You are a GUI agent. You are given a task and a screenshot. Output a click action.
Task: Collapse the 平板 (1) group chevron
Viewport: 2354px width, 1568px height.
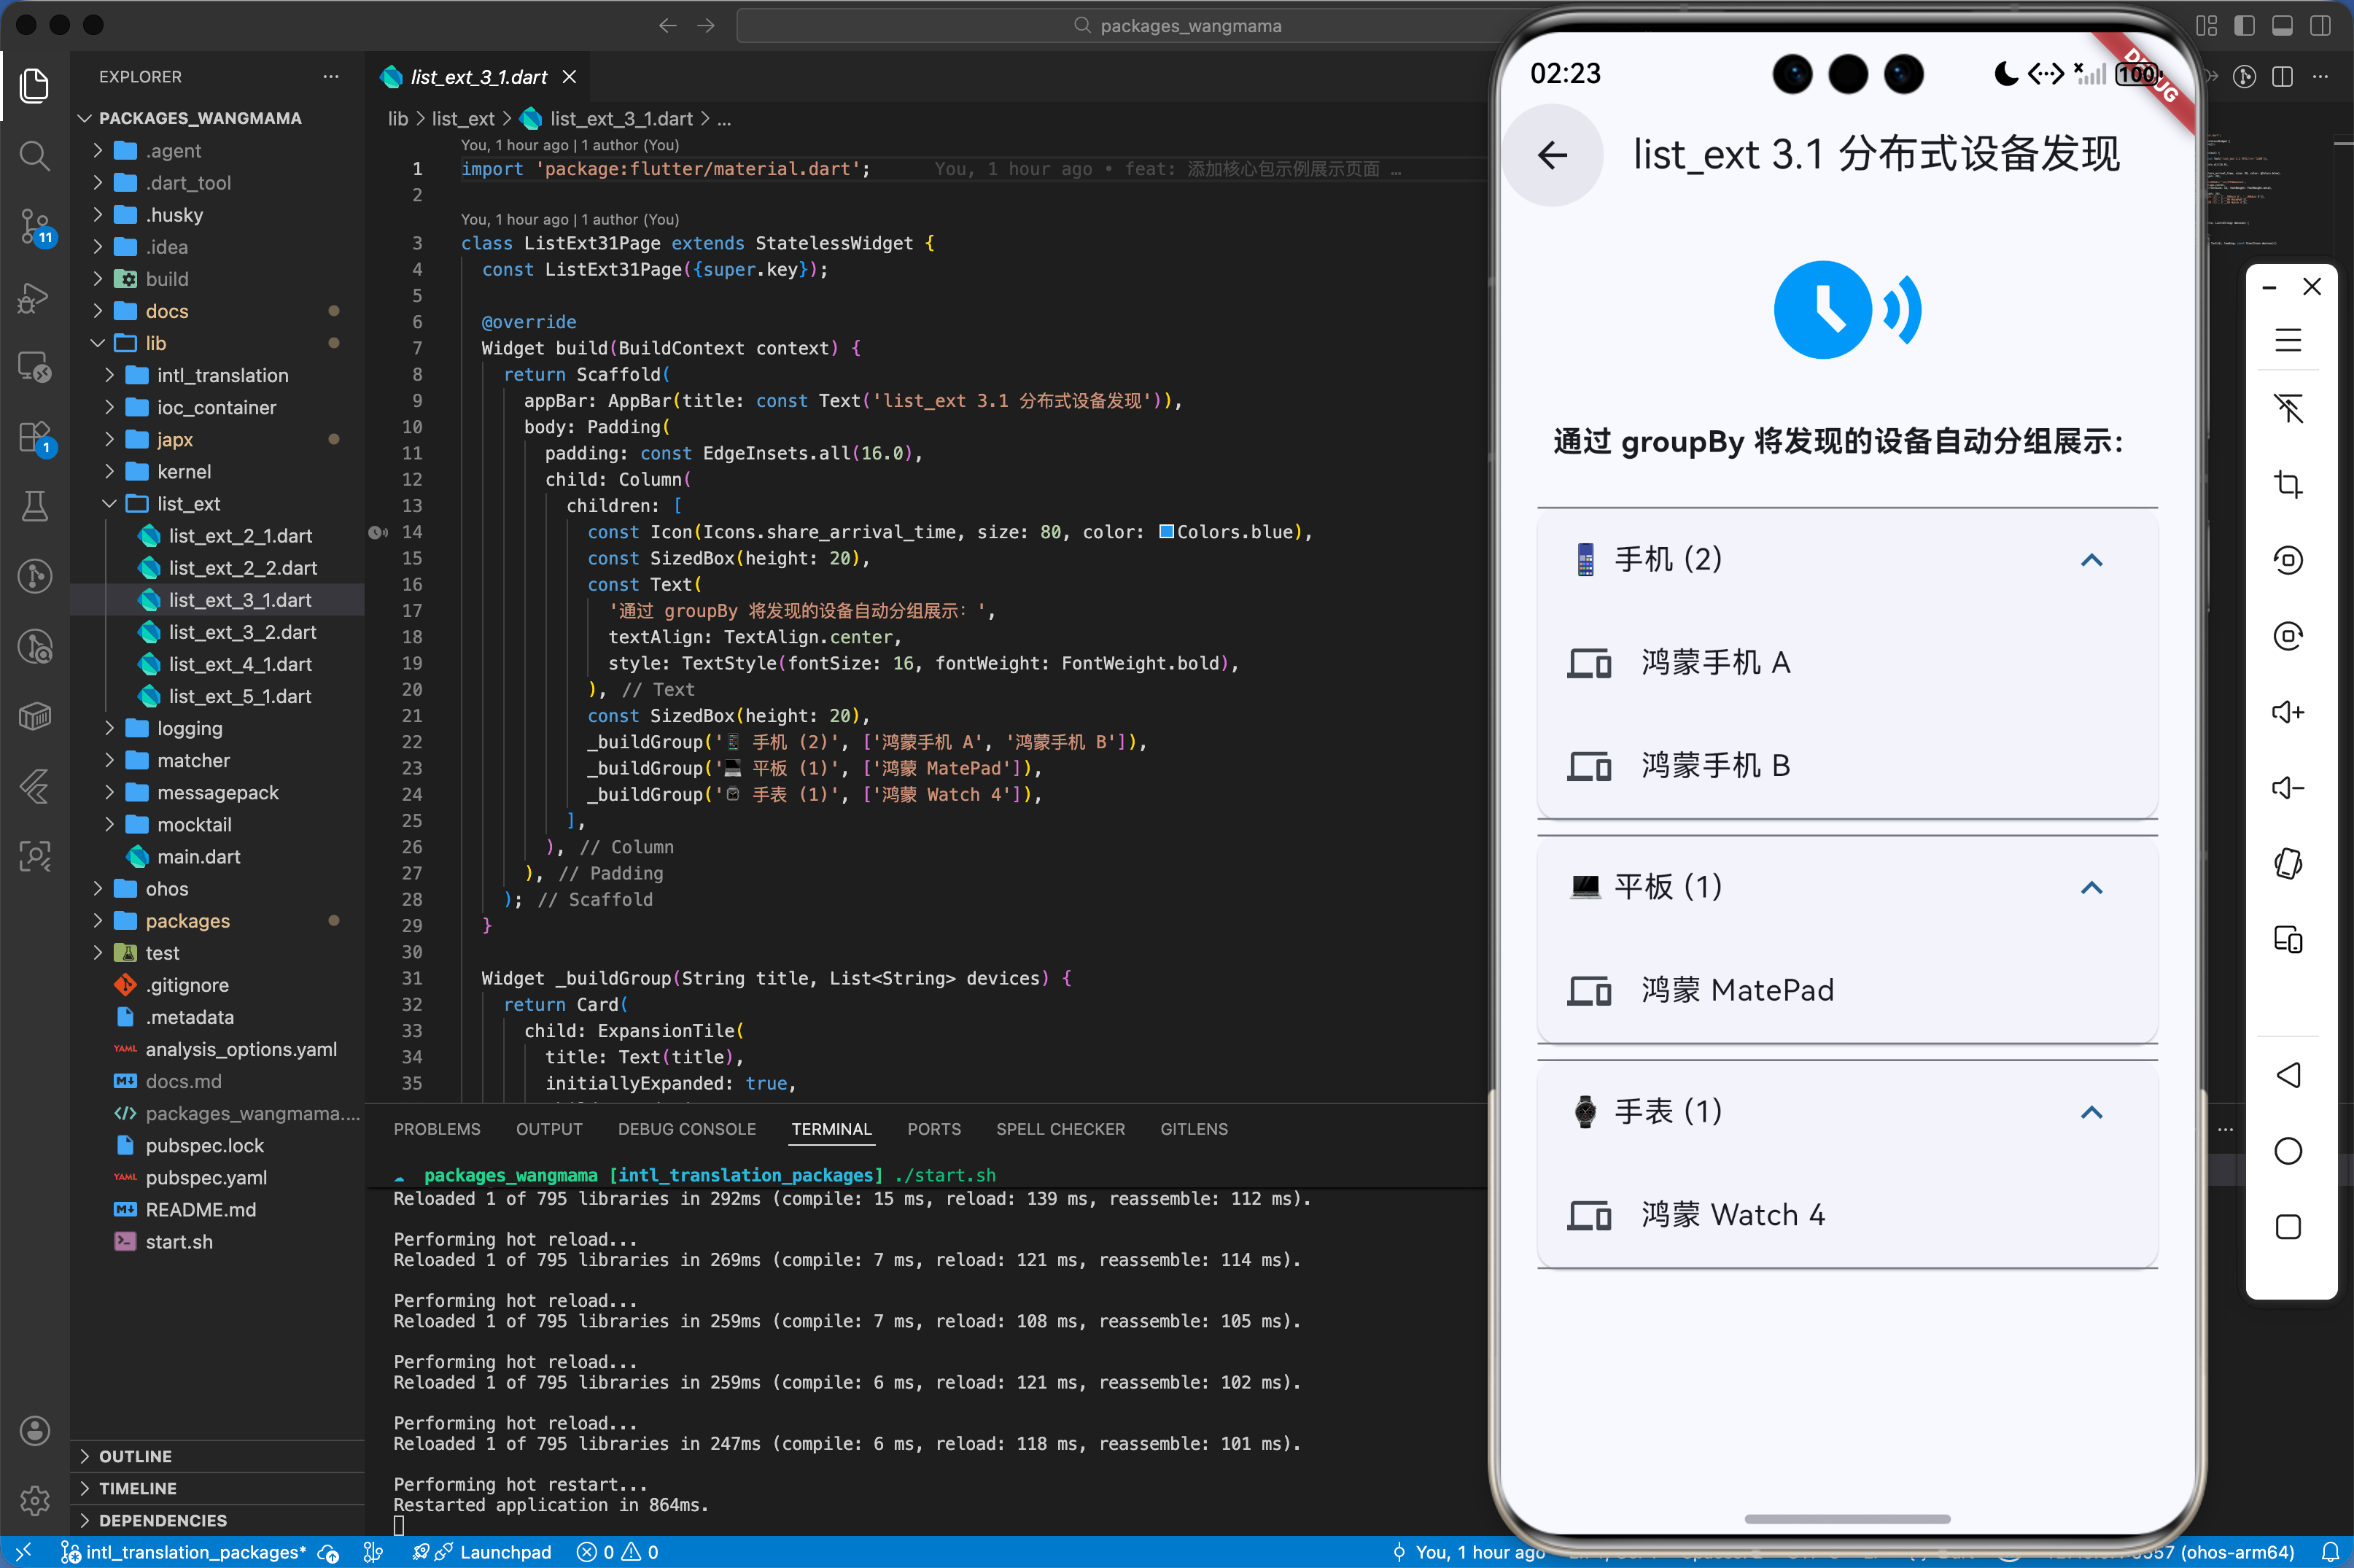pos(2091,888)
